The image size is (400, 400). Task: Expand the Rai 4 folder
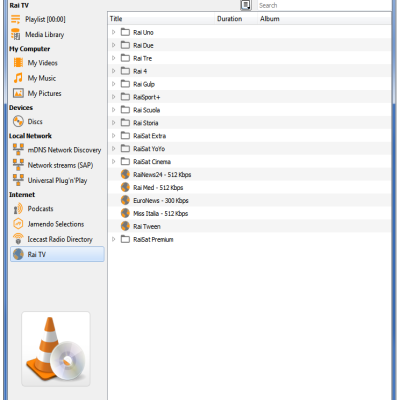(x=113, y=71)
